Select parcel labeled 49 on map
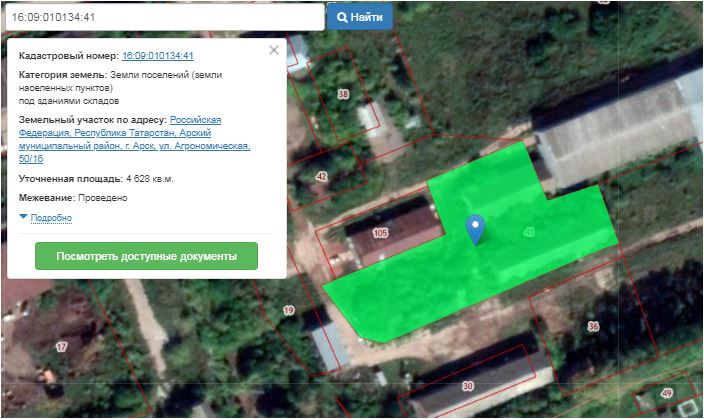This screenshot has width=704, height=419. pyautogui.click(x=666, y=393)
